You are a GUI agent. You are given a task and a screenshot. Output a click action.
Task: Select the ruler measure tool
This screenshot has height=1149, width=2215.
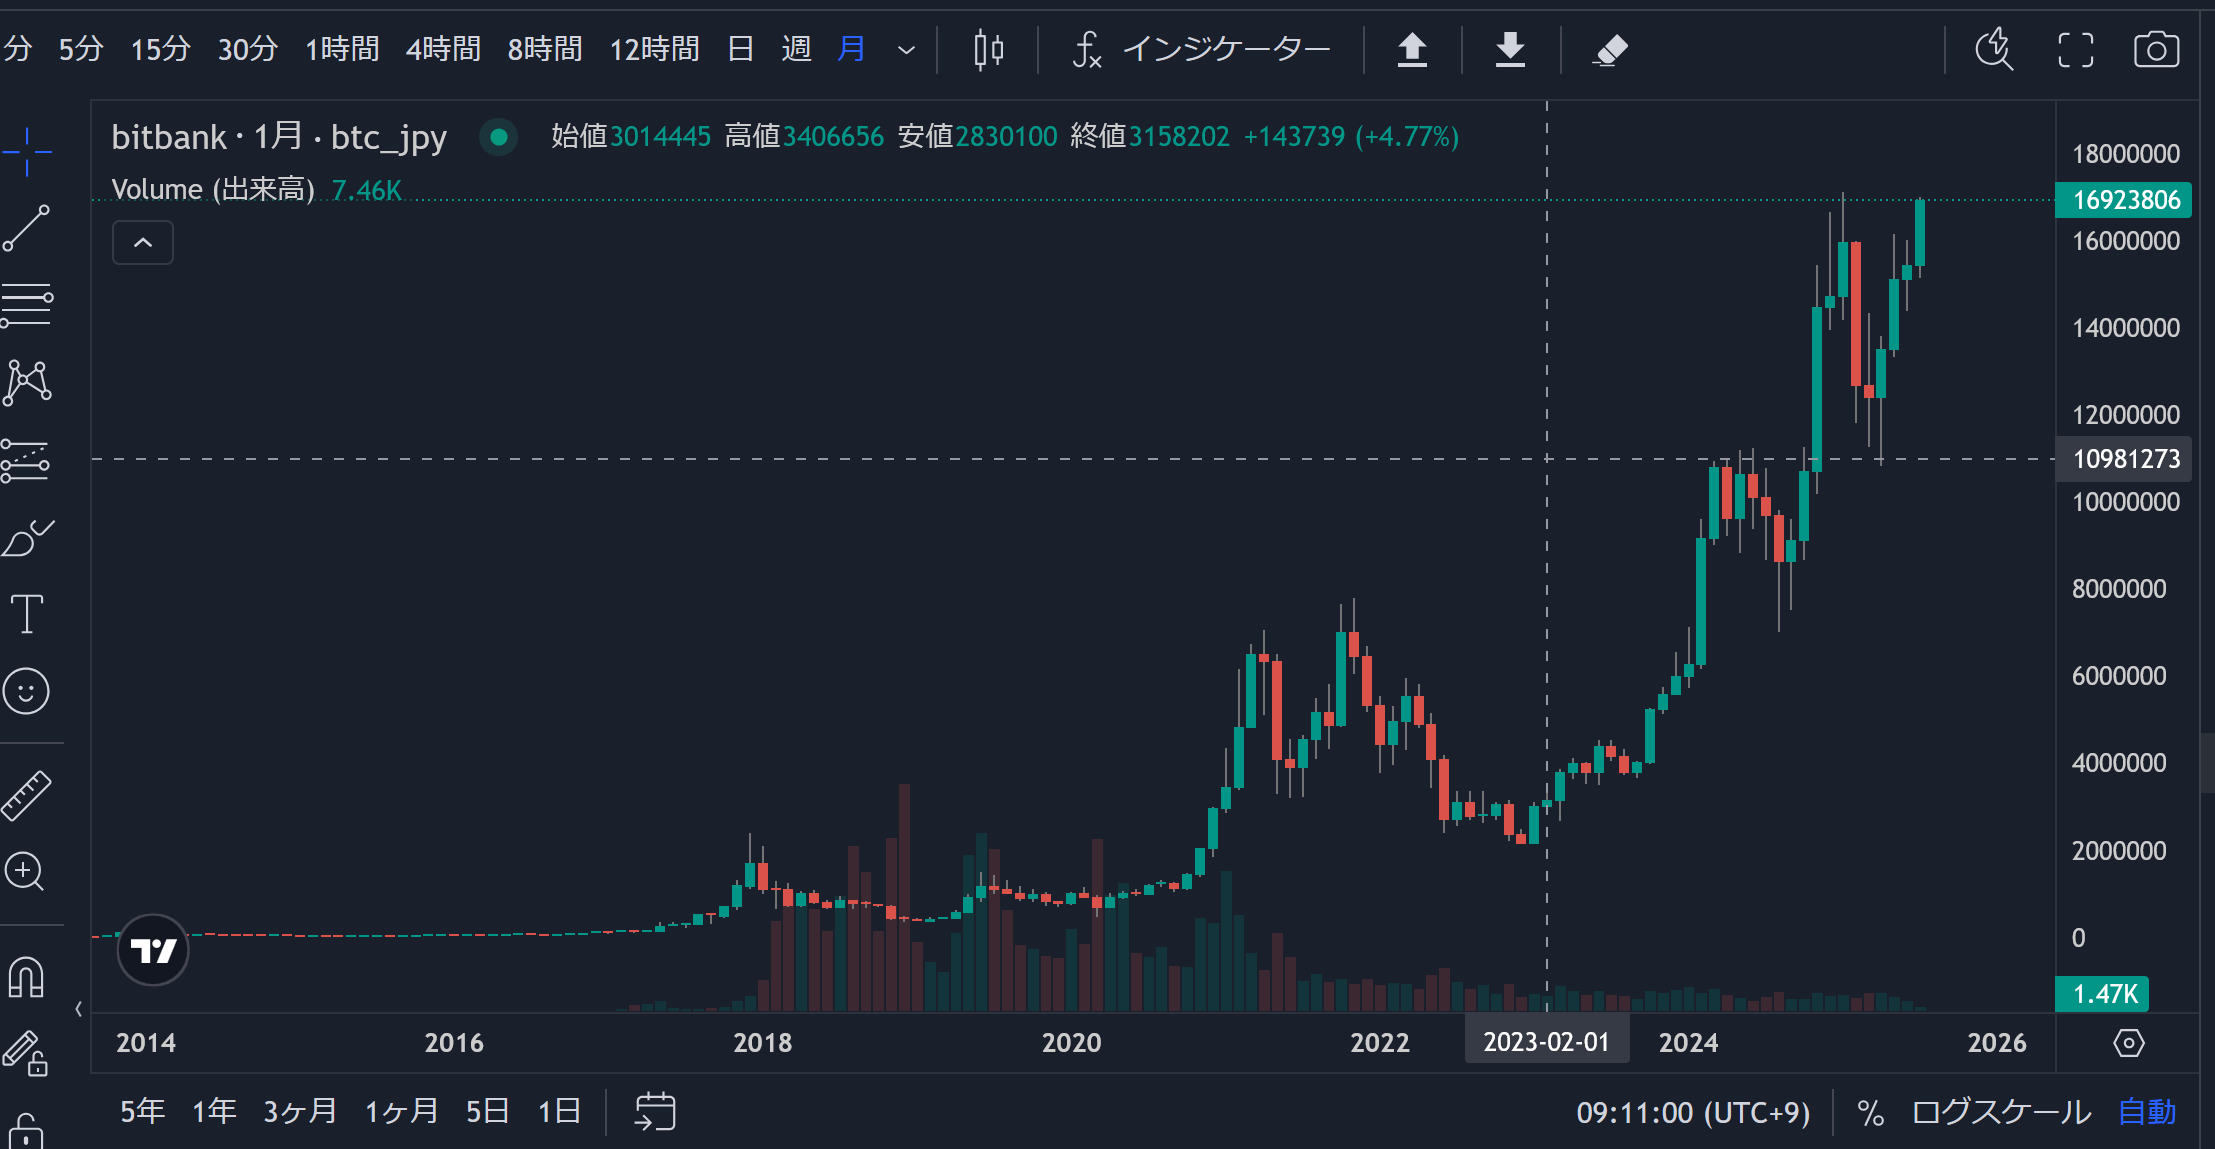tap(27, 795)
